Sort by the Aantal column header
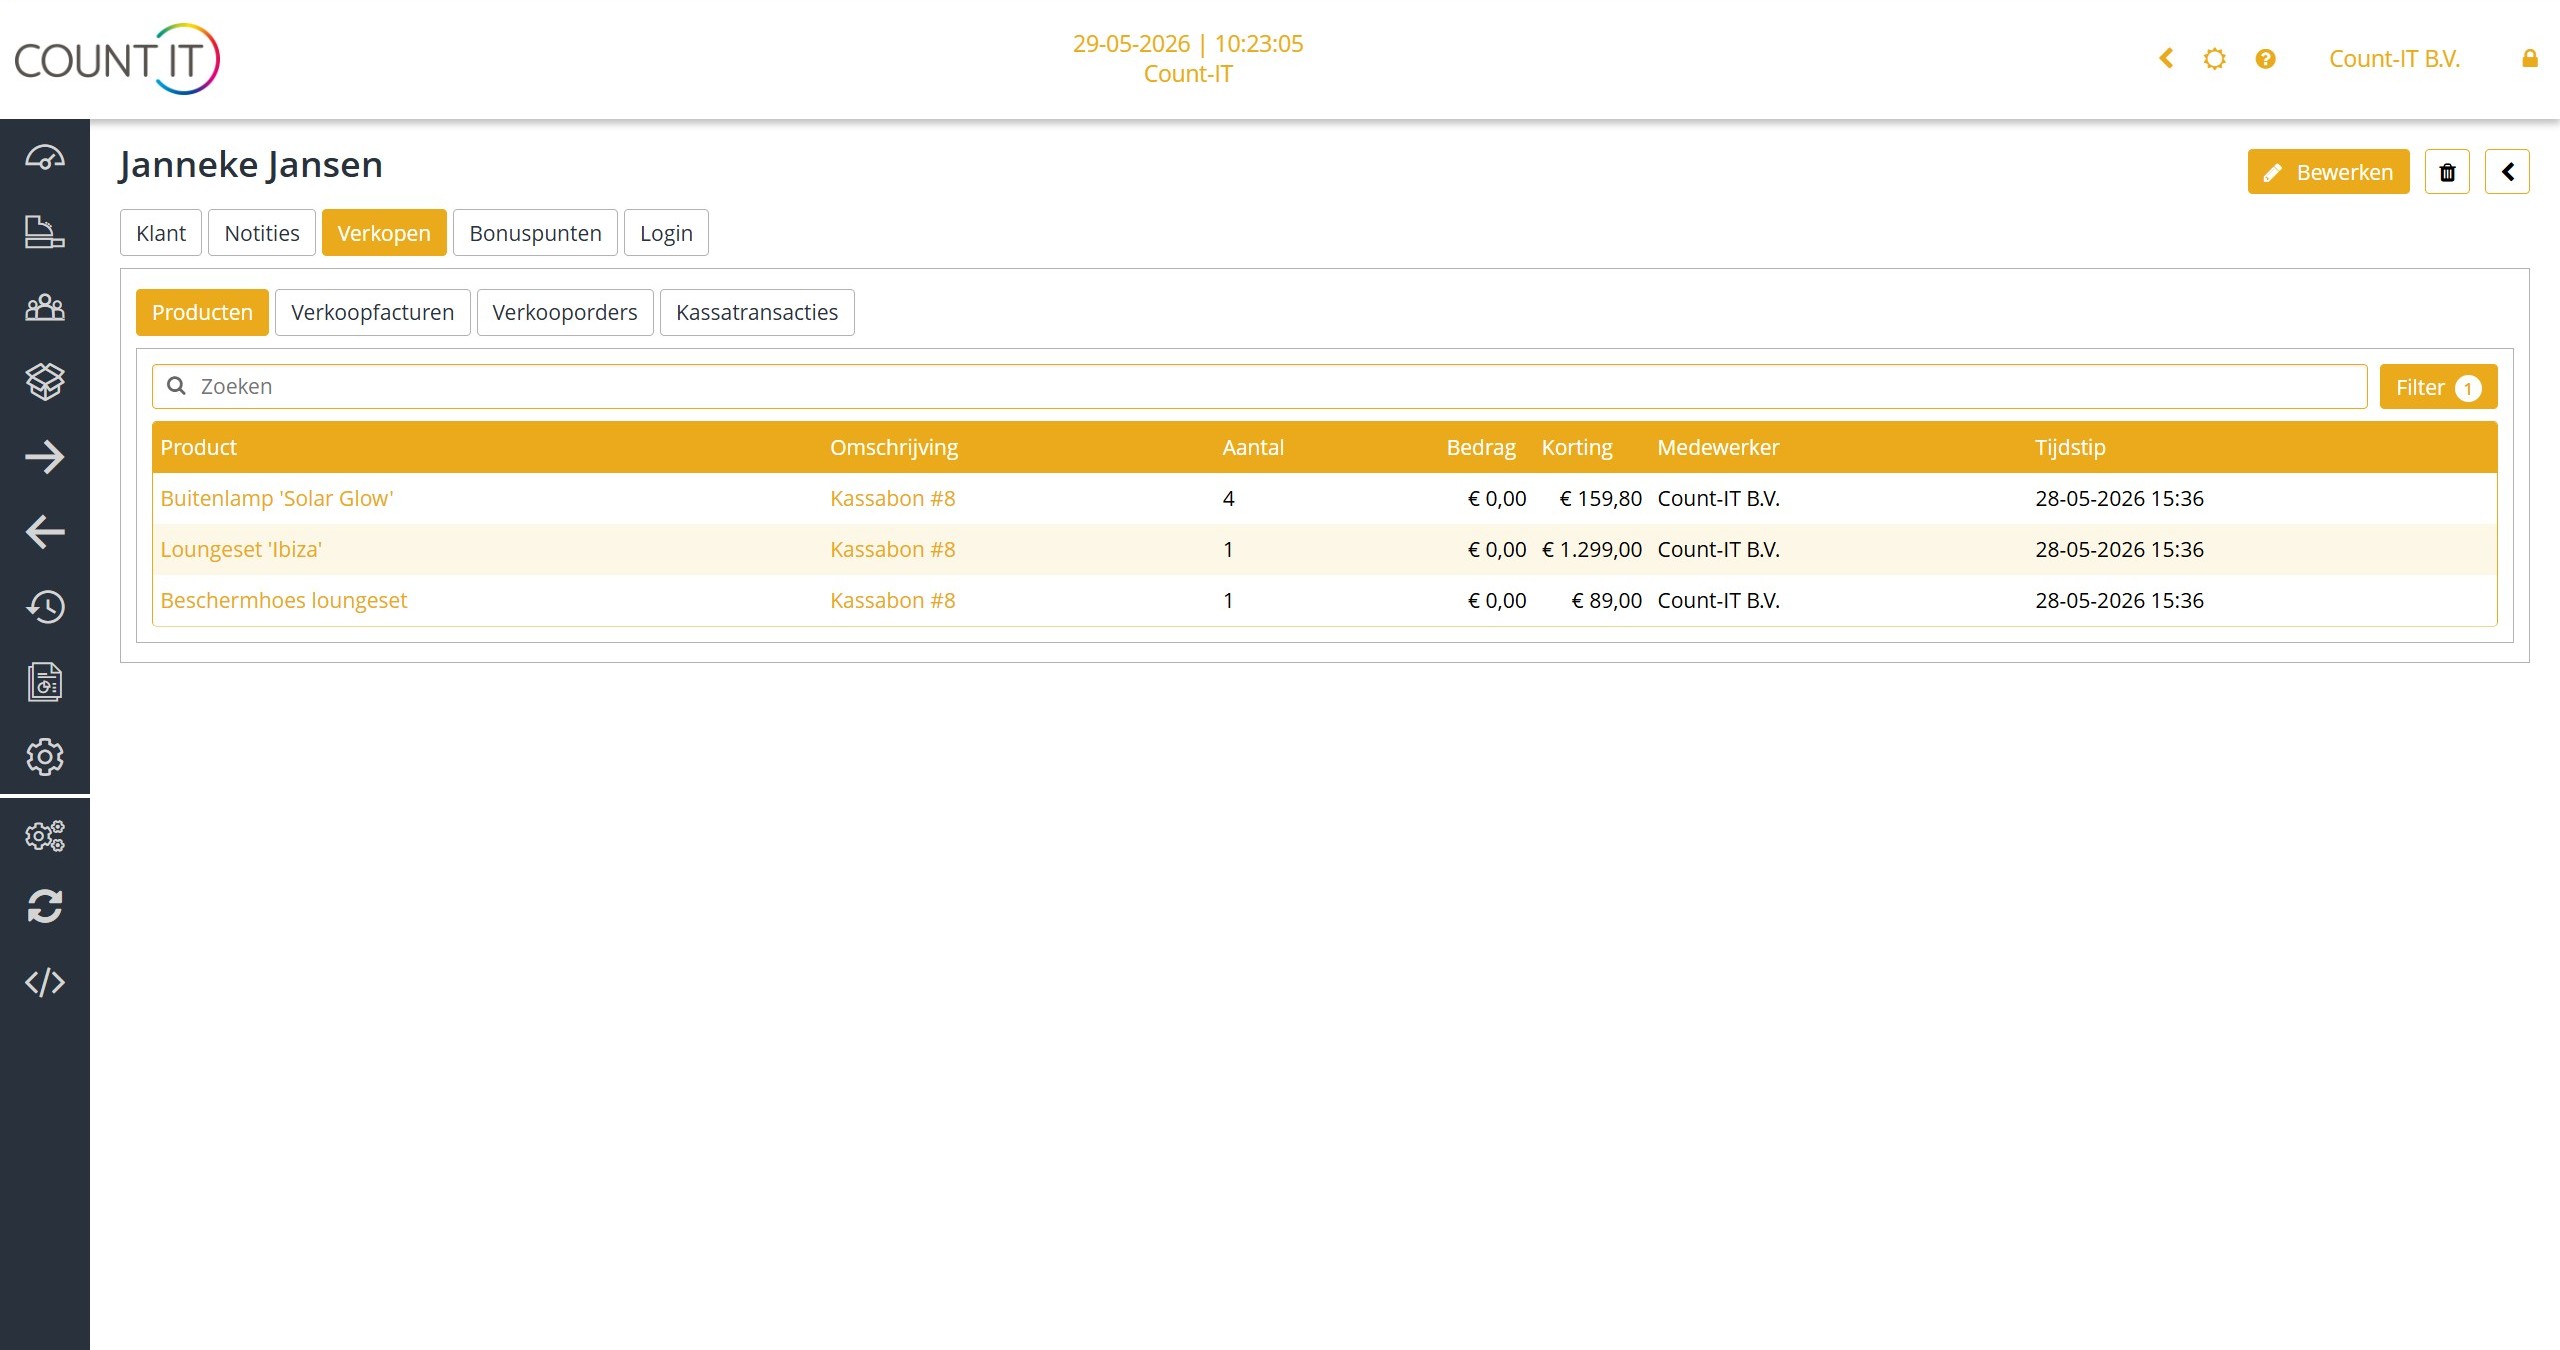The width and height of the screenshot is (2560, 1350). (1252, 447)
